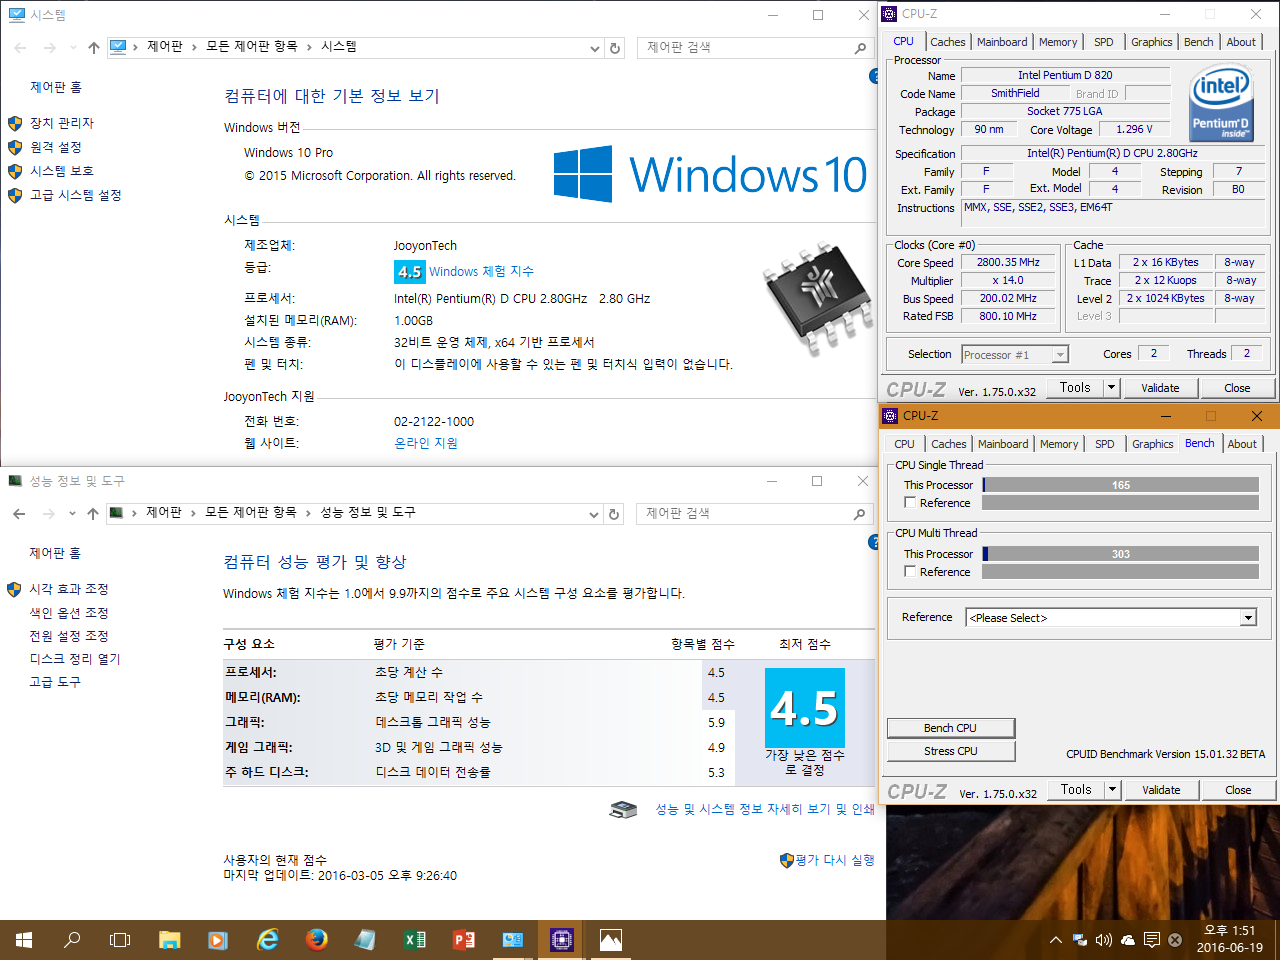
Task: Click the Intel Pentium D logo
Action: tap(1220, 102)
